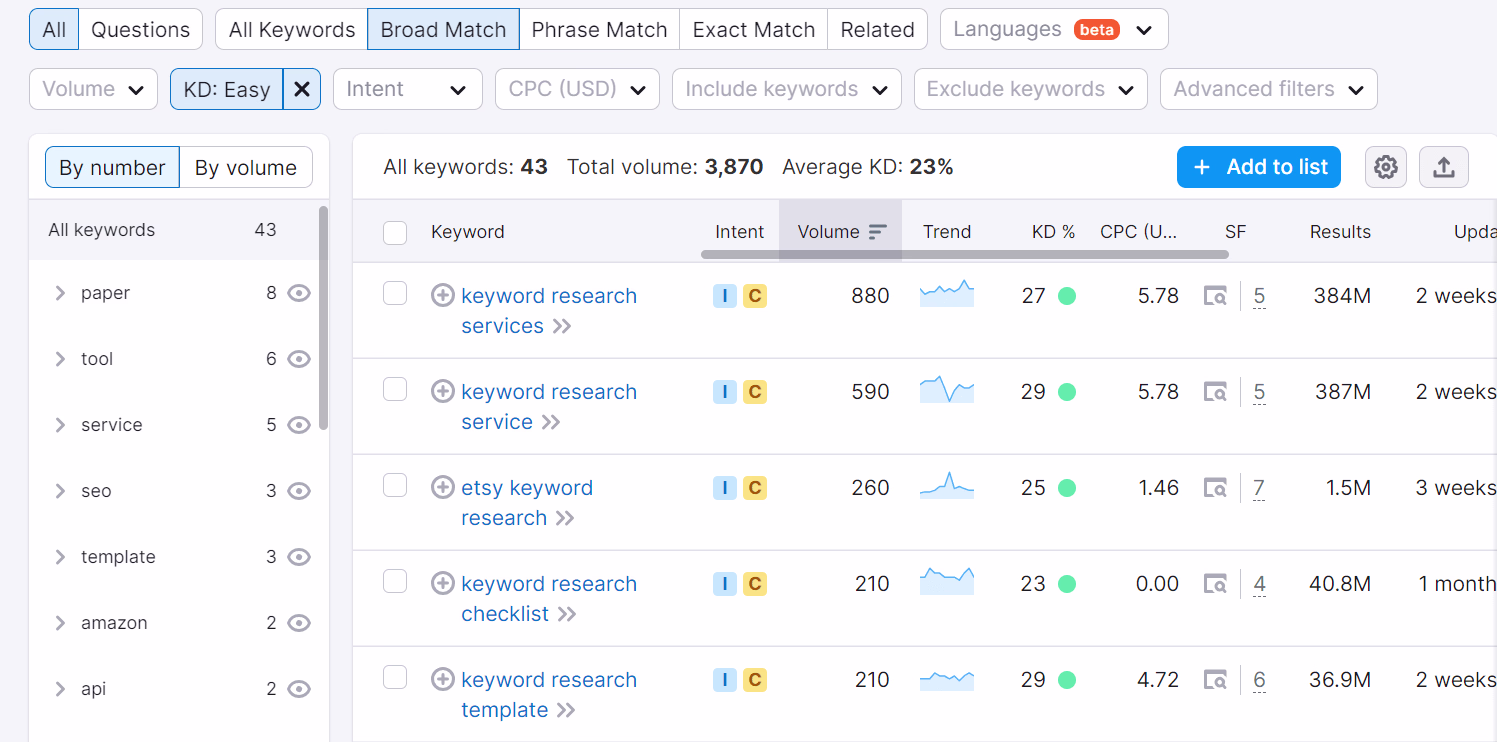This screenshot has height=742, width=1497.
Task: Switch to Phrase Match tab
Action: coord(599,30)
